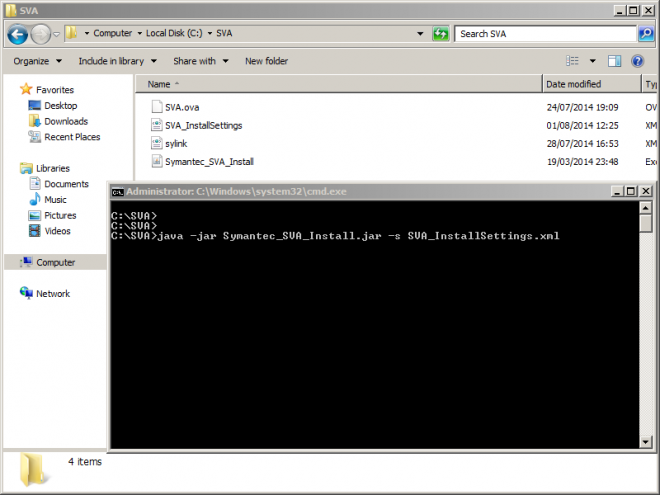Open Explorer help
Viewport: 660px width, 495px height.
click(638, 61)
